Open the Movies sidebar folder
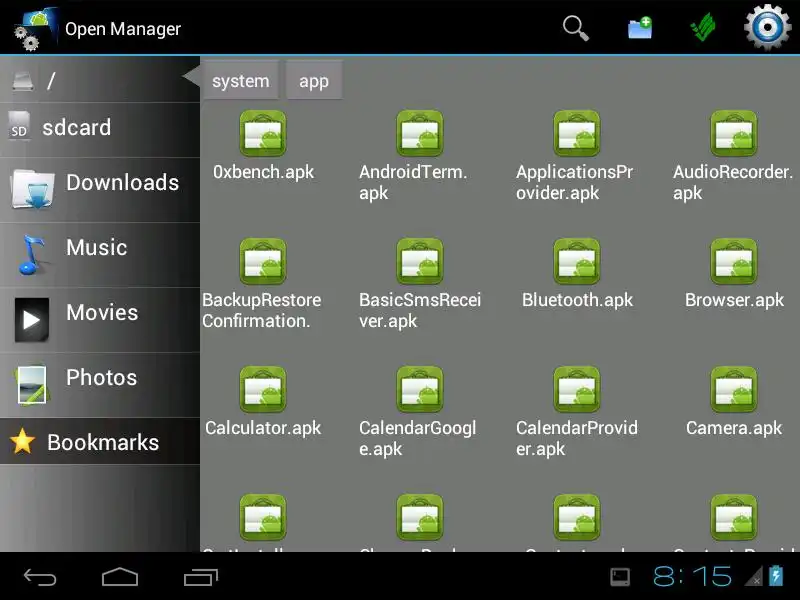 pos(100,320)
